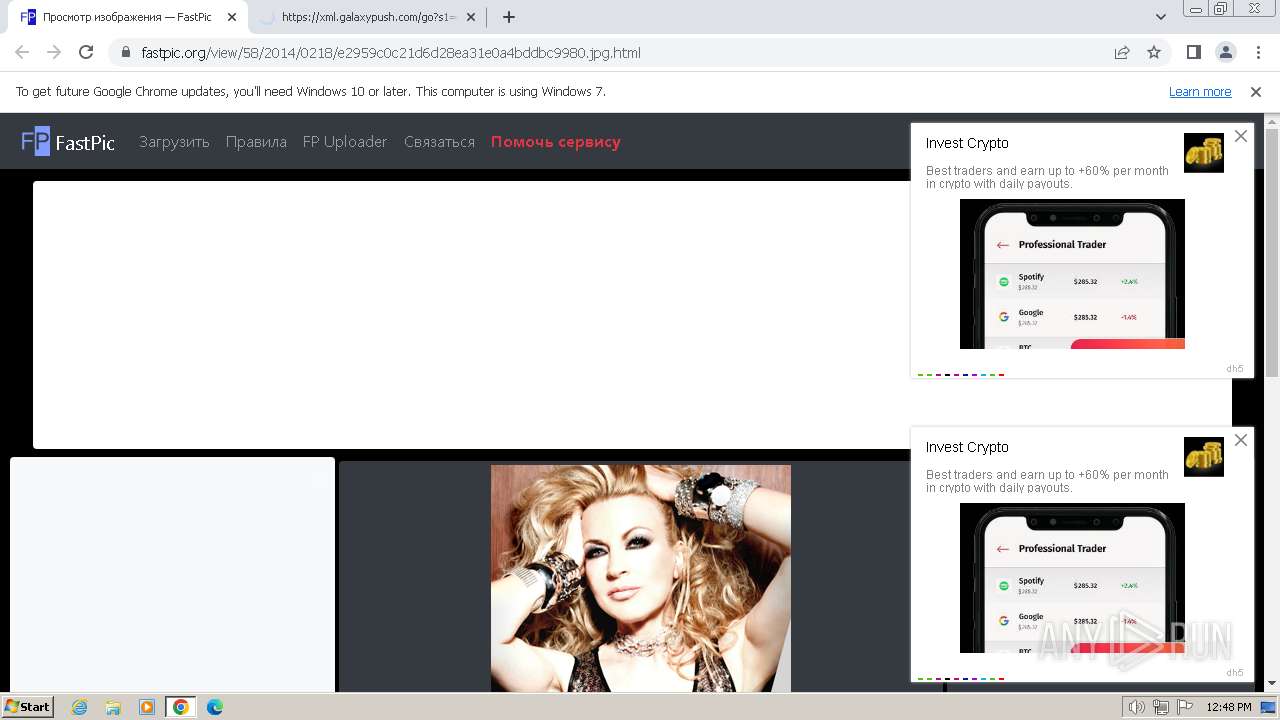Show the clock at 12:48 PM
The width and height of the screenshot is (1280, 720).
1229,707
